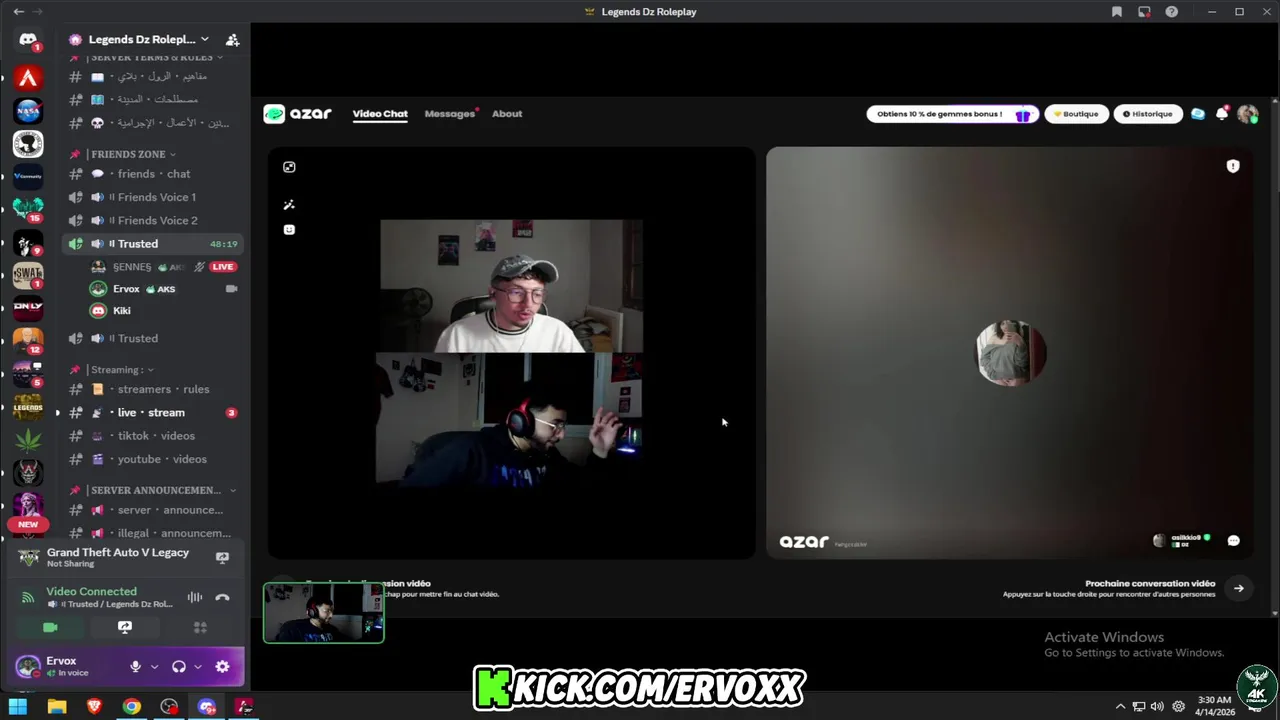This screenshot has width=1280, height=720.
Task: Open the NASA server icon
Action: (x=28, y=111)
